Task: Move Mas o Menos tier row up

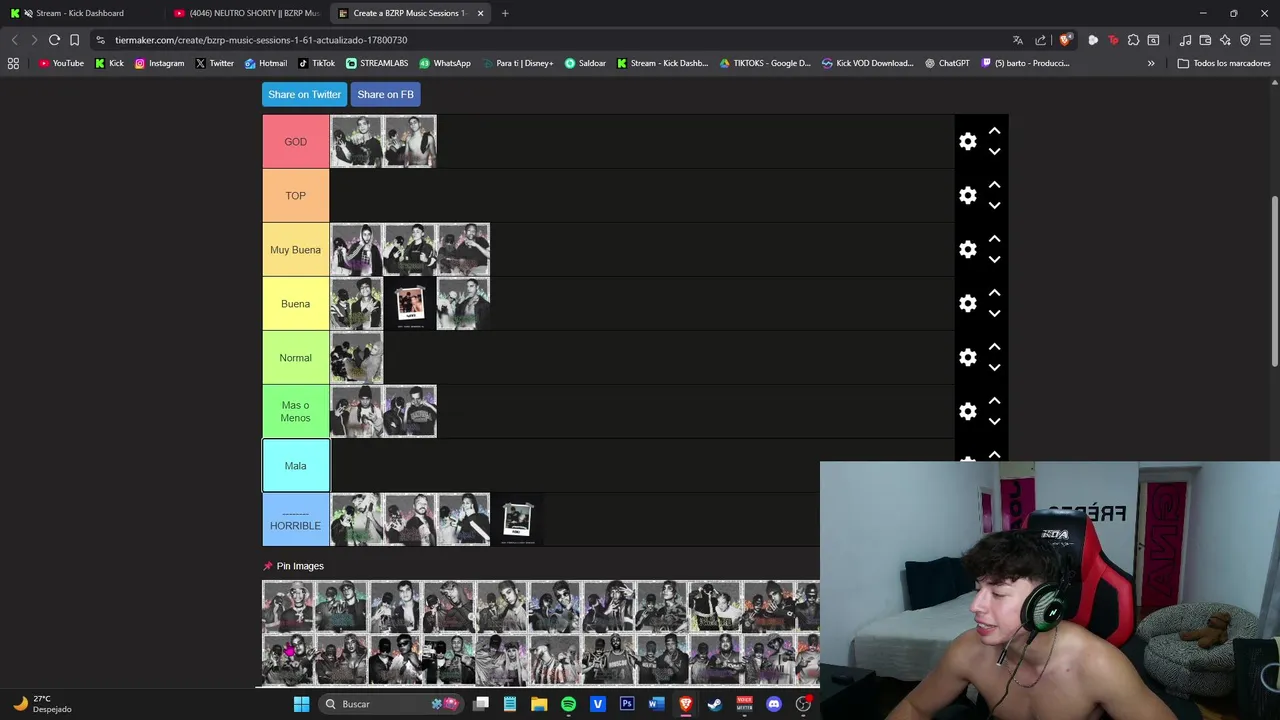Action: coord(994,401)
